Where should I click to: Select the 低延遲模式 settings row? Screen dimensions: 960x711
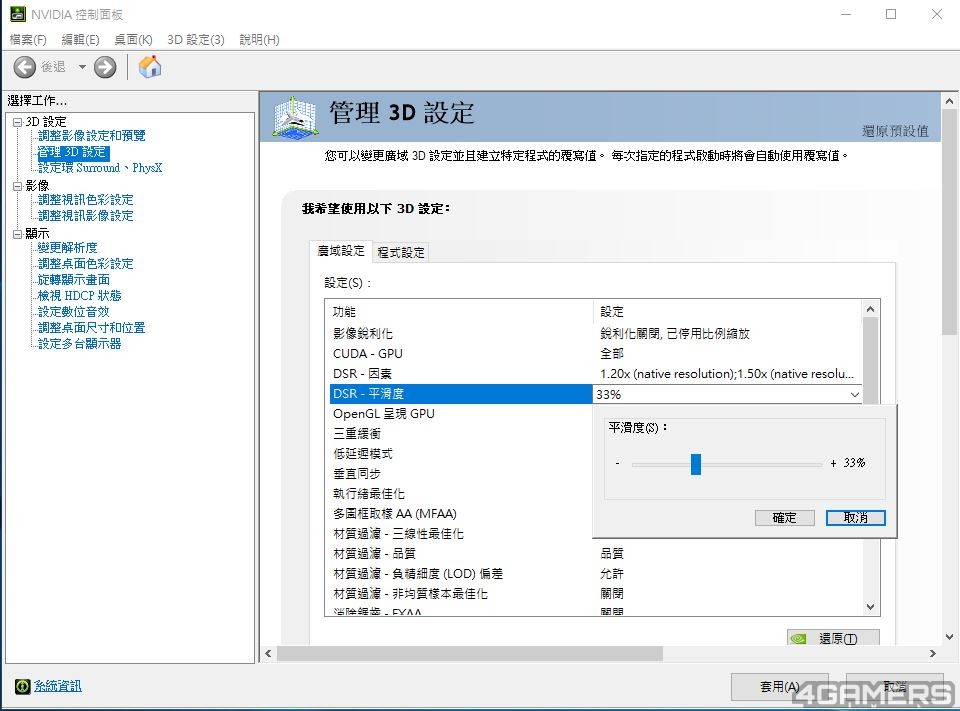tap(460, 454)
